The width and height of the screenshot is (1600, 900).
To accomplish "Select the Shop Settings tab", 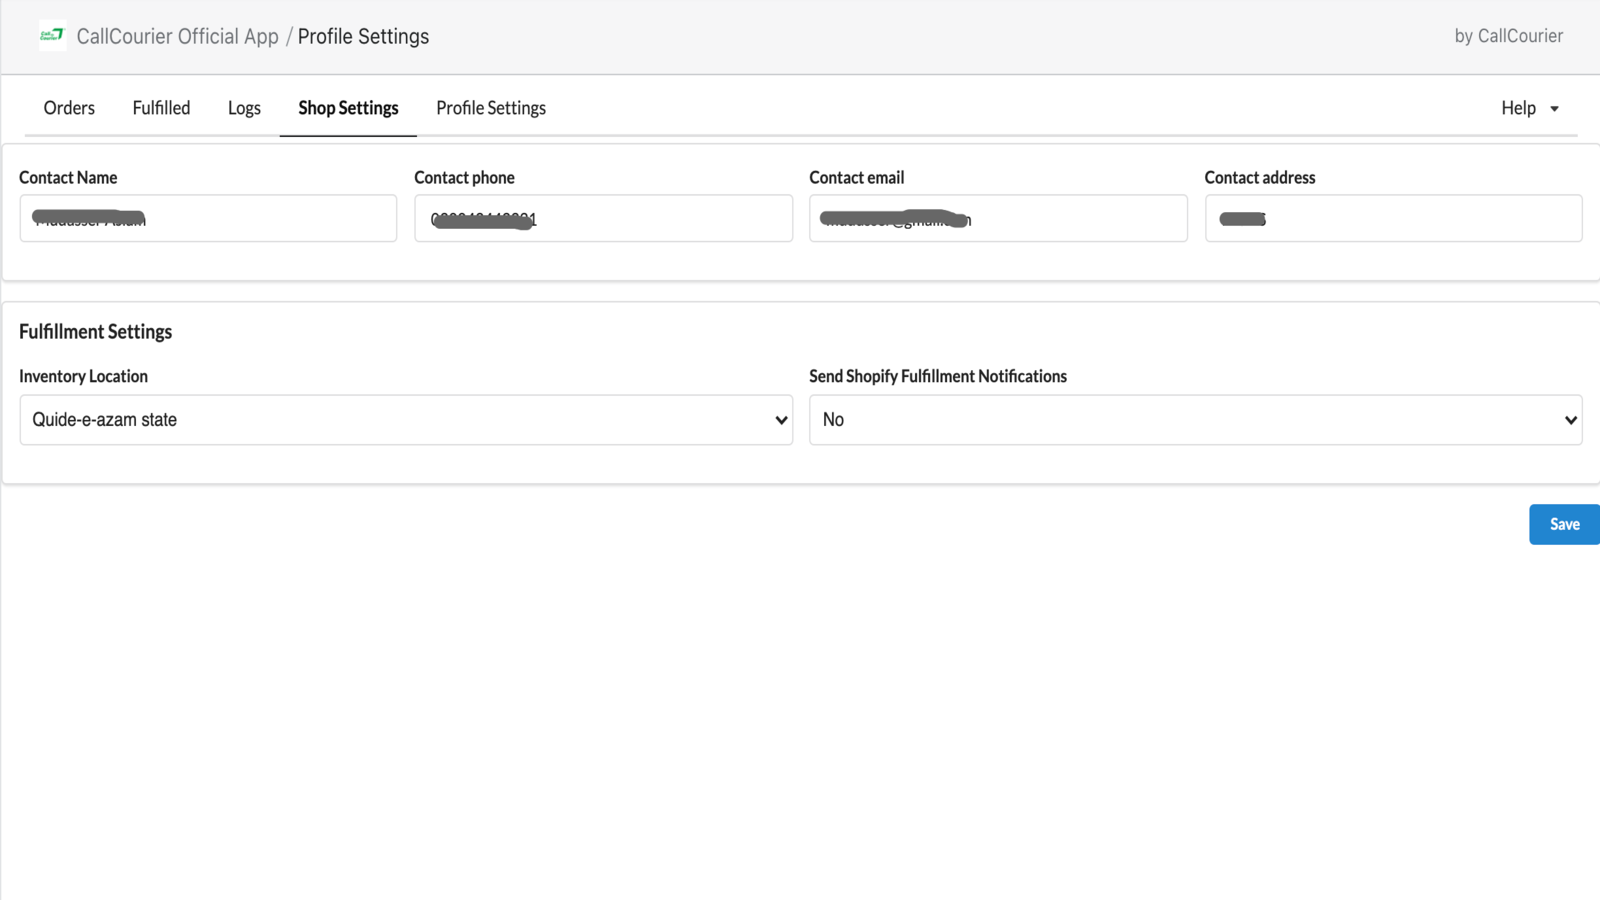I will [x=347, y=108].
